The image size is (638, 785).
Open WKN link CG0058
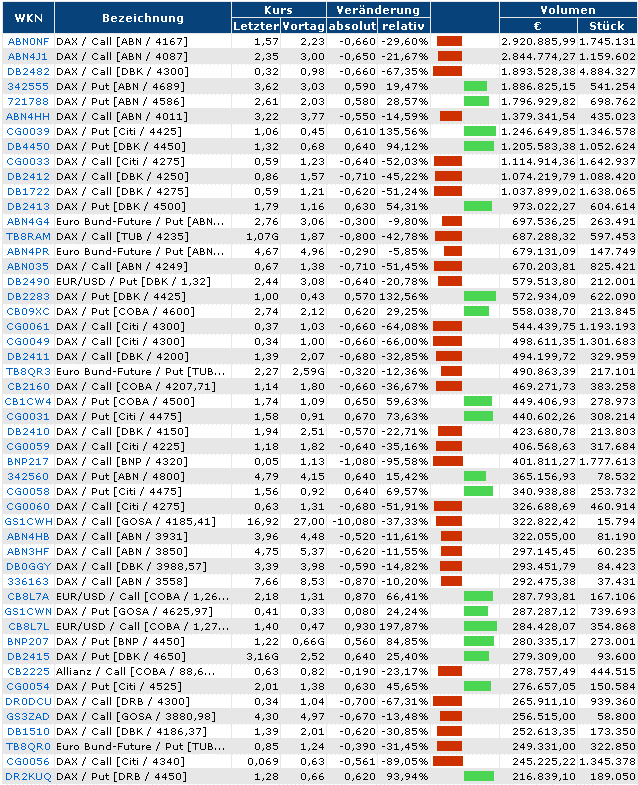click(28, 492)
